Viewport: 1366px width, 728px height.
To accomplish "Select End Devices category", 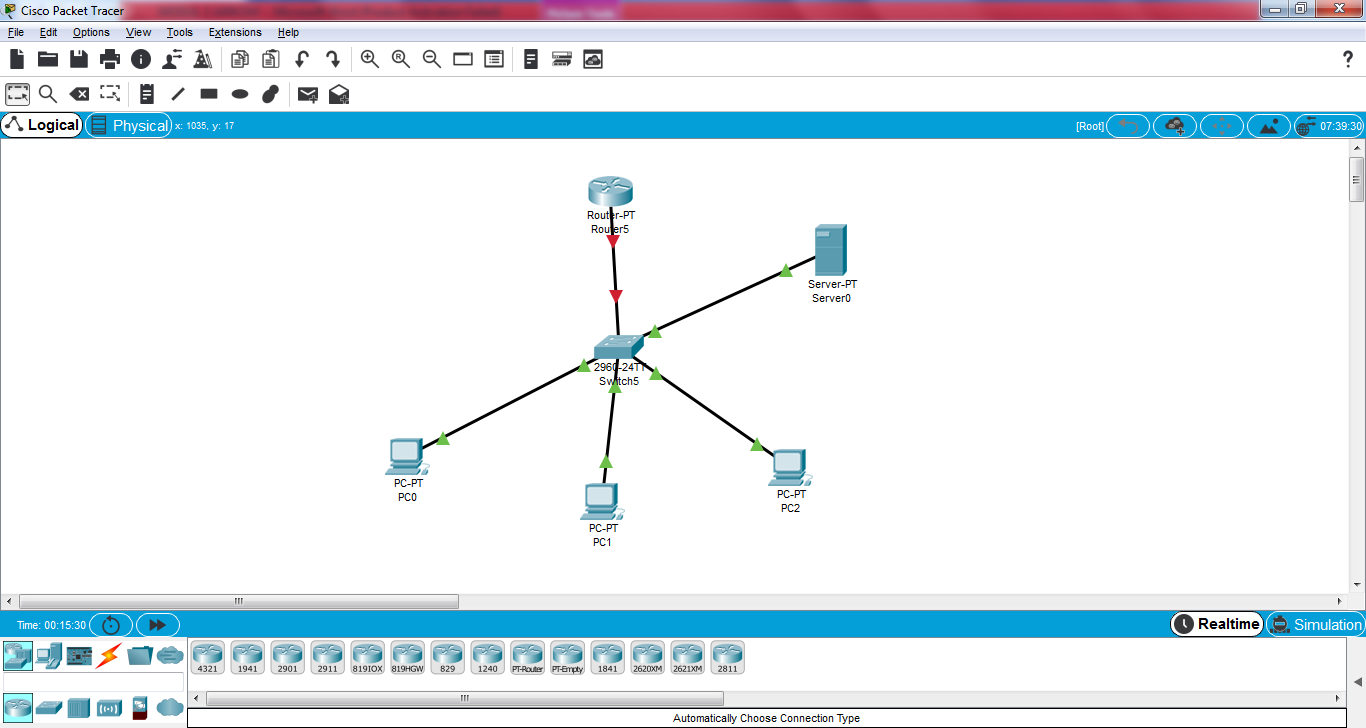I will 48,656.
